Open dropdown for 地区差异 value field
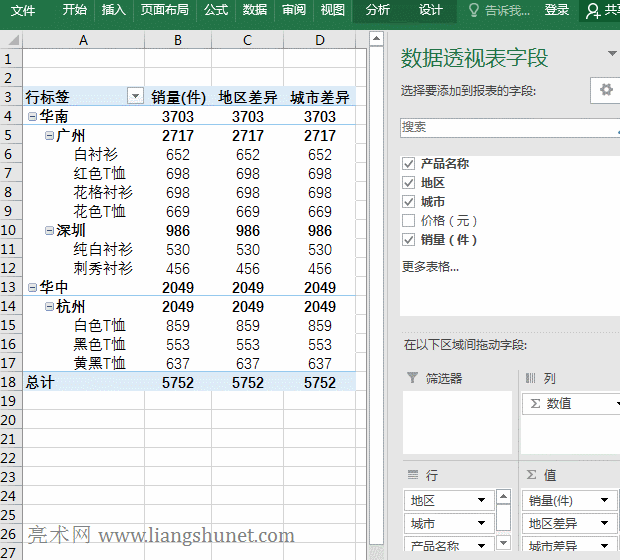 (606, 523)
